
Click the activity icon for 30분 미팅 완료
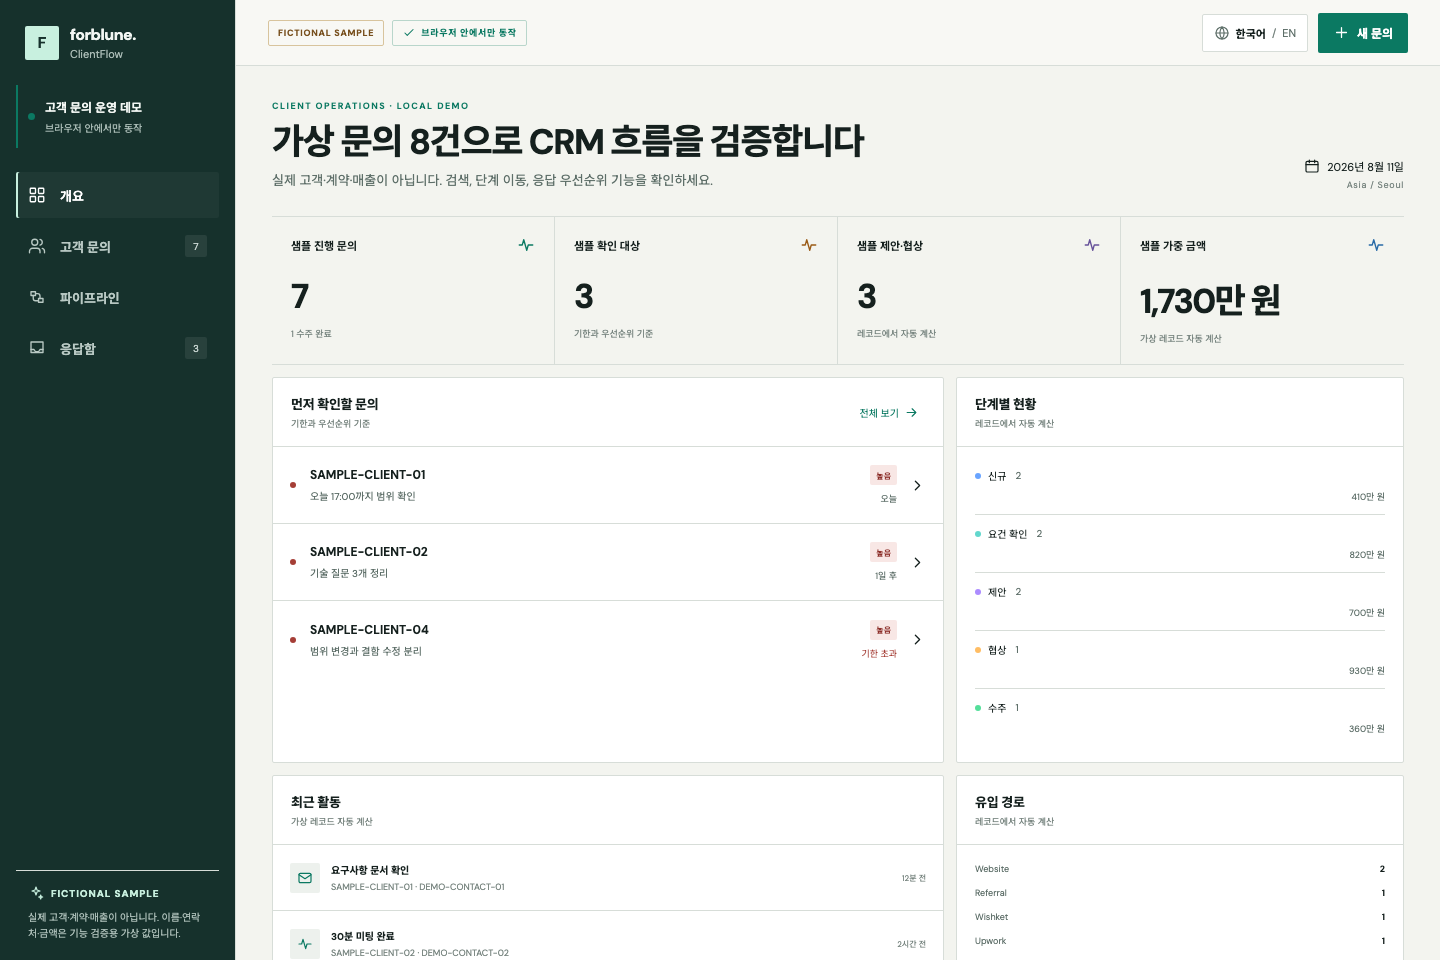pyautogui.click(x=305, y=944)
